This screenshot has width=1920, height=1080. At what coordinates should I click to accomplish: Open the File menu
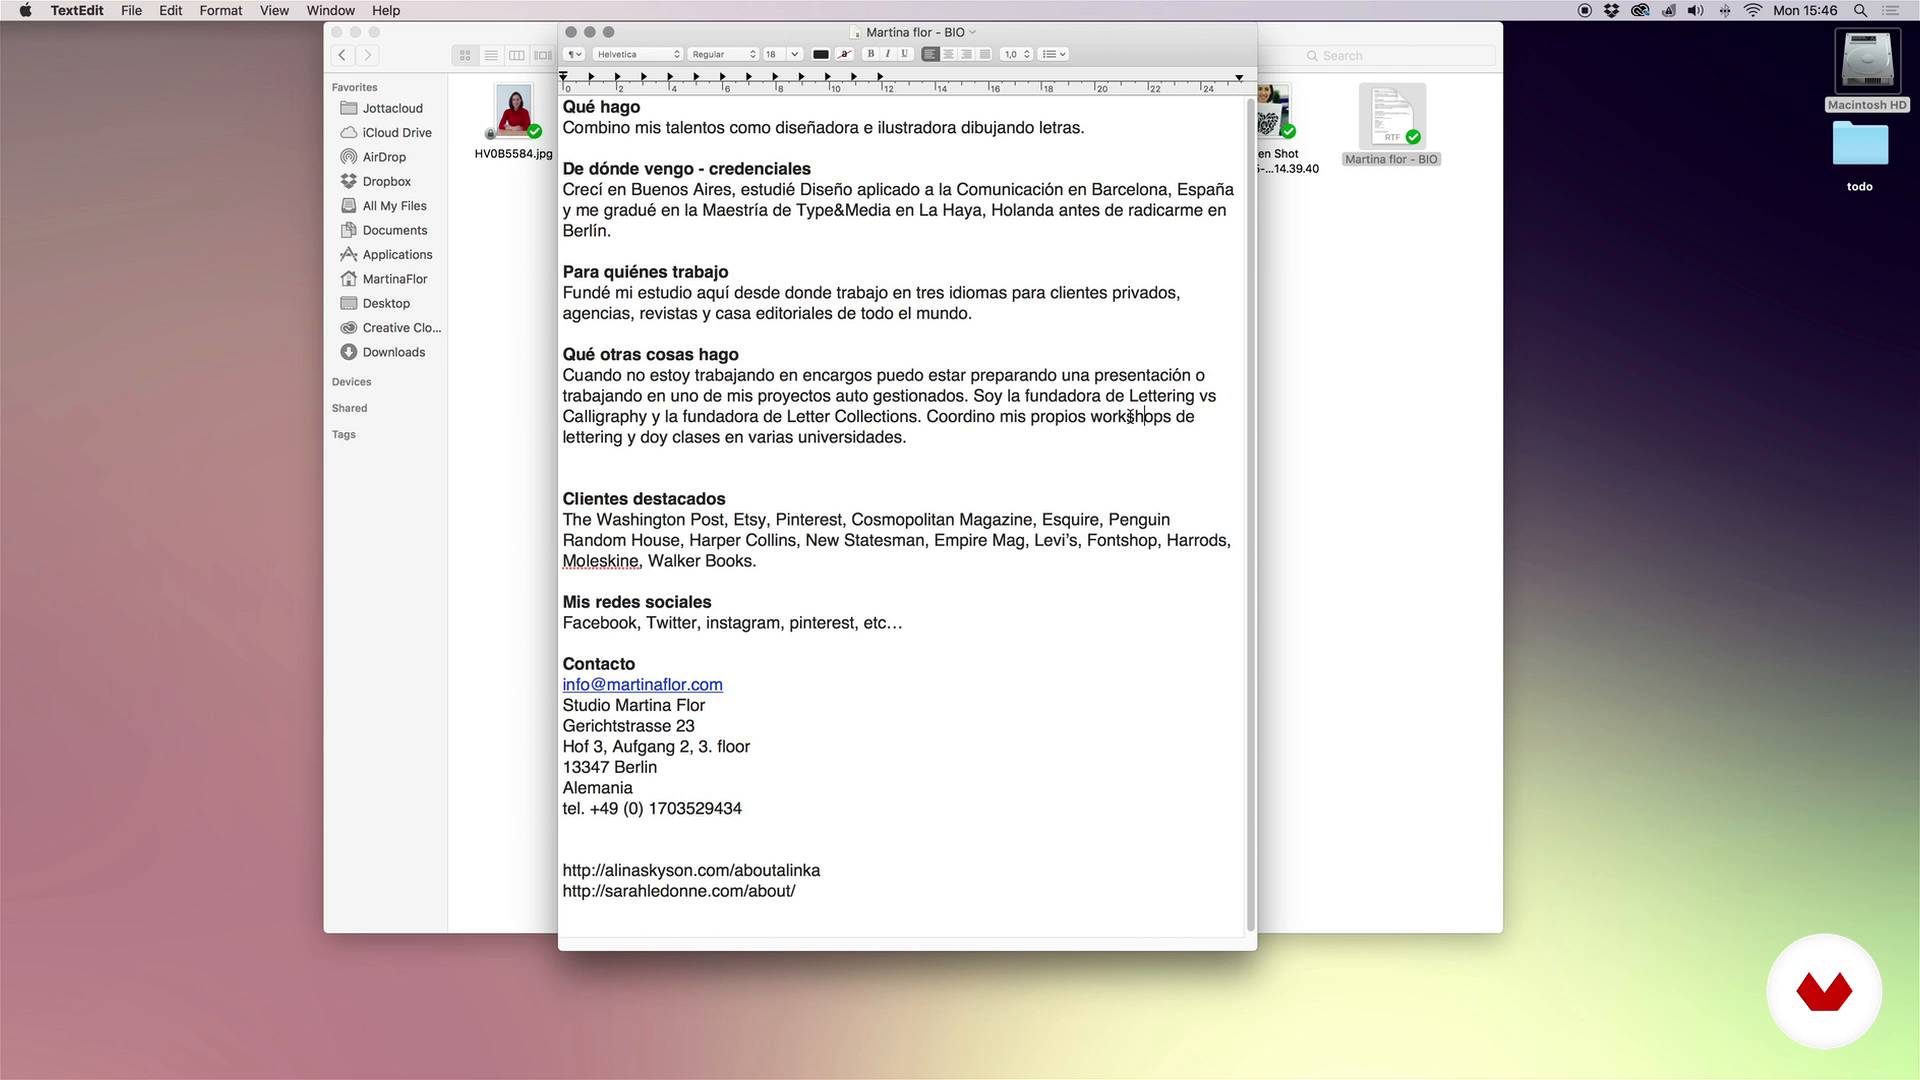tap(131, 10)
